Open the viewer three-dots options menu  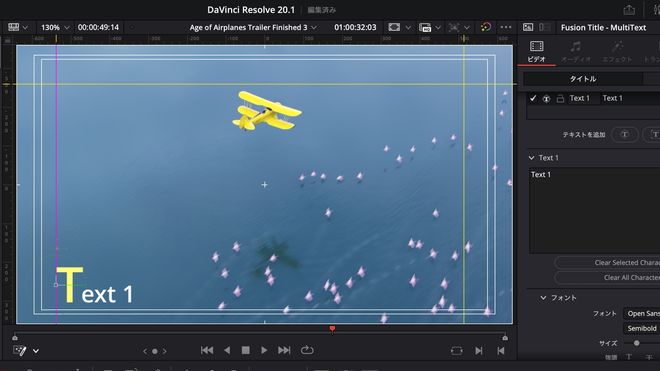click(506, 27)
